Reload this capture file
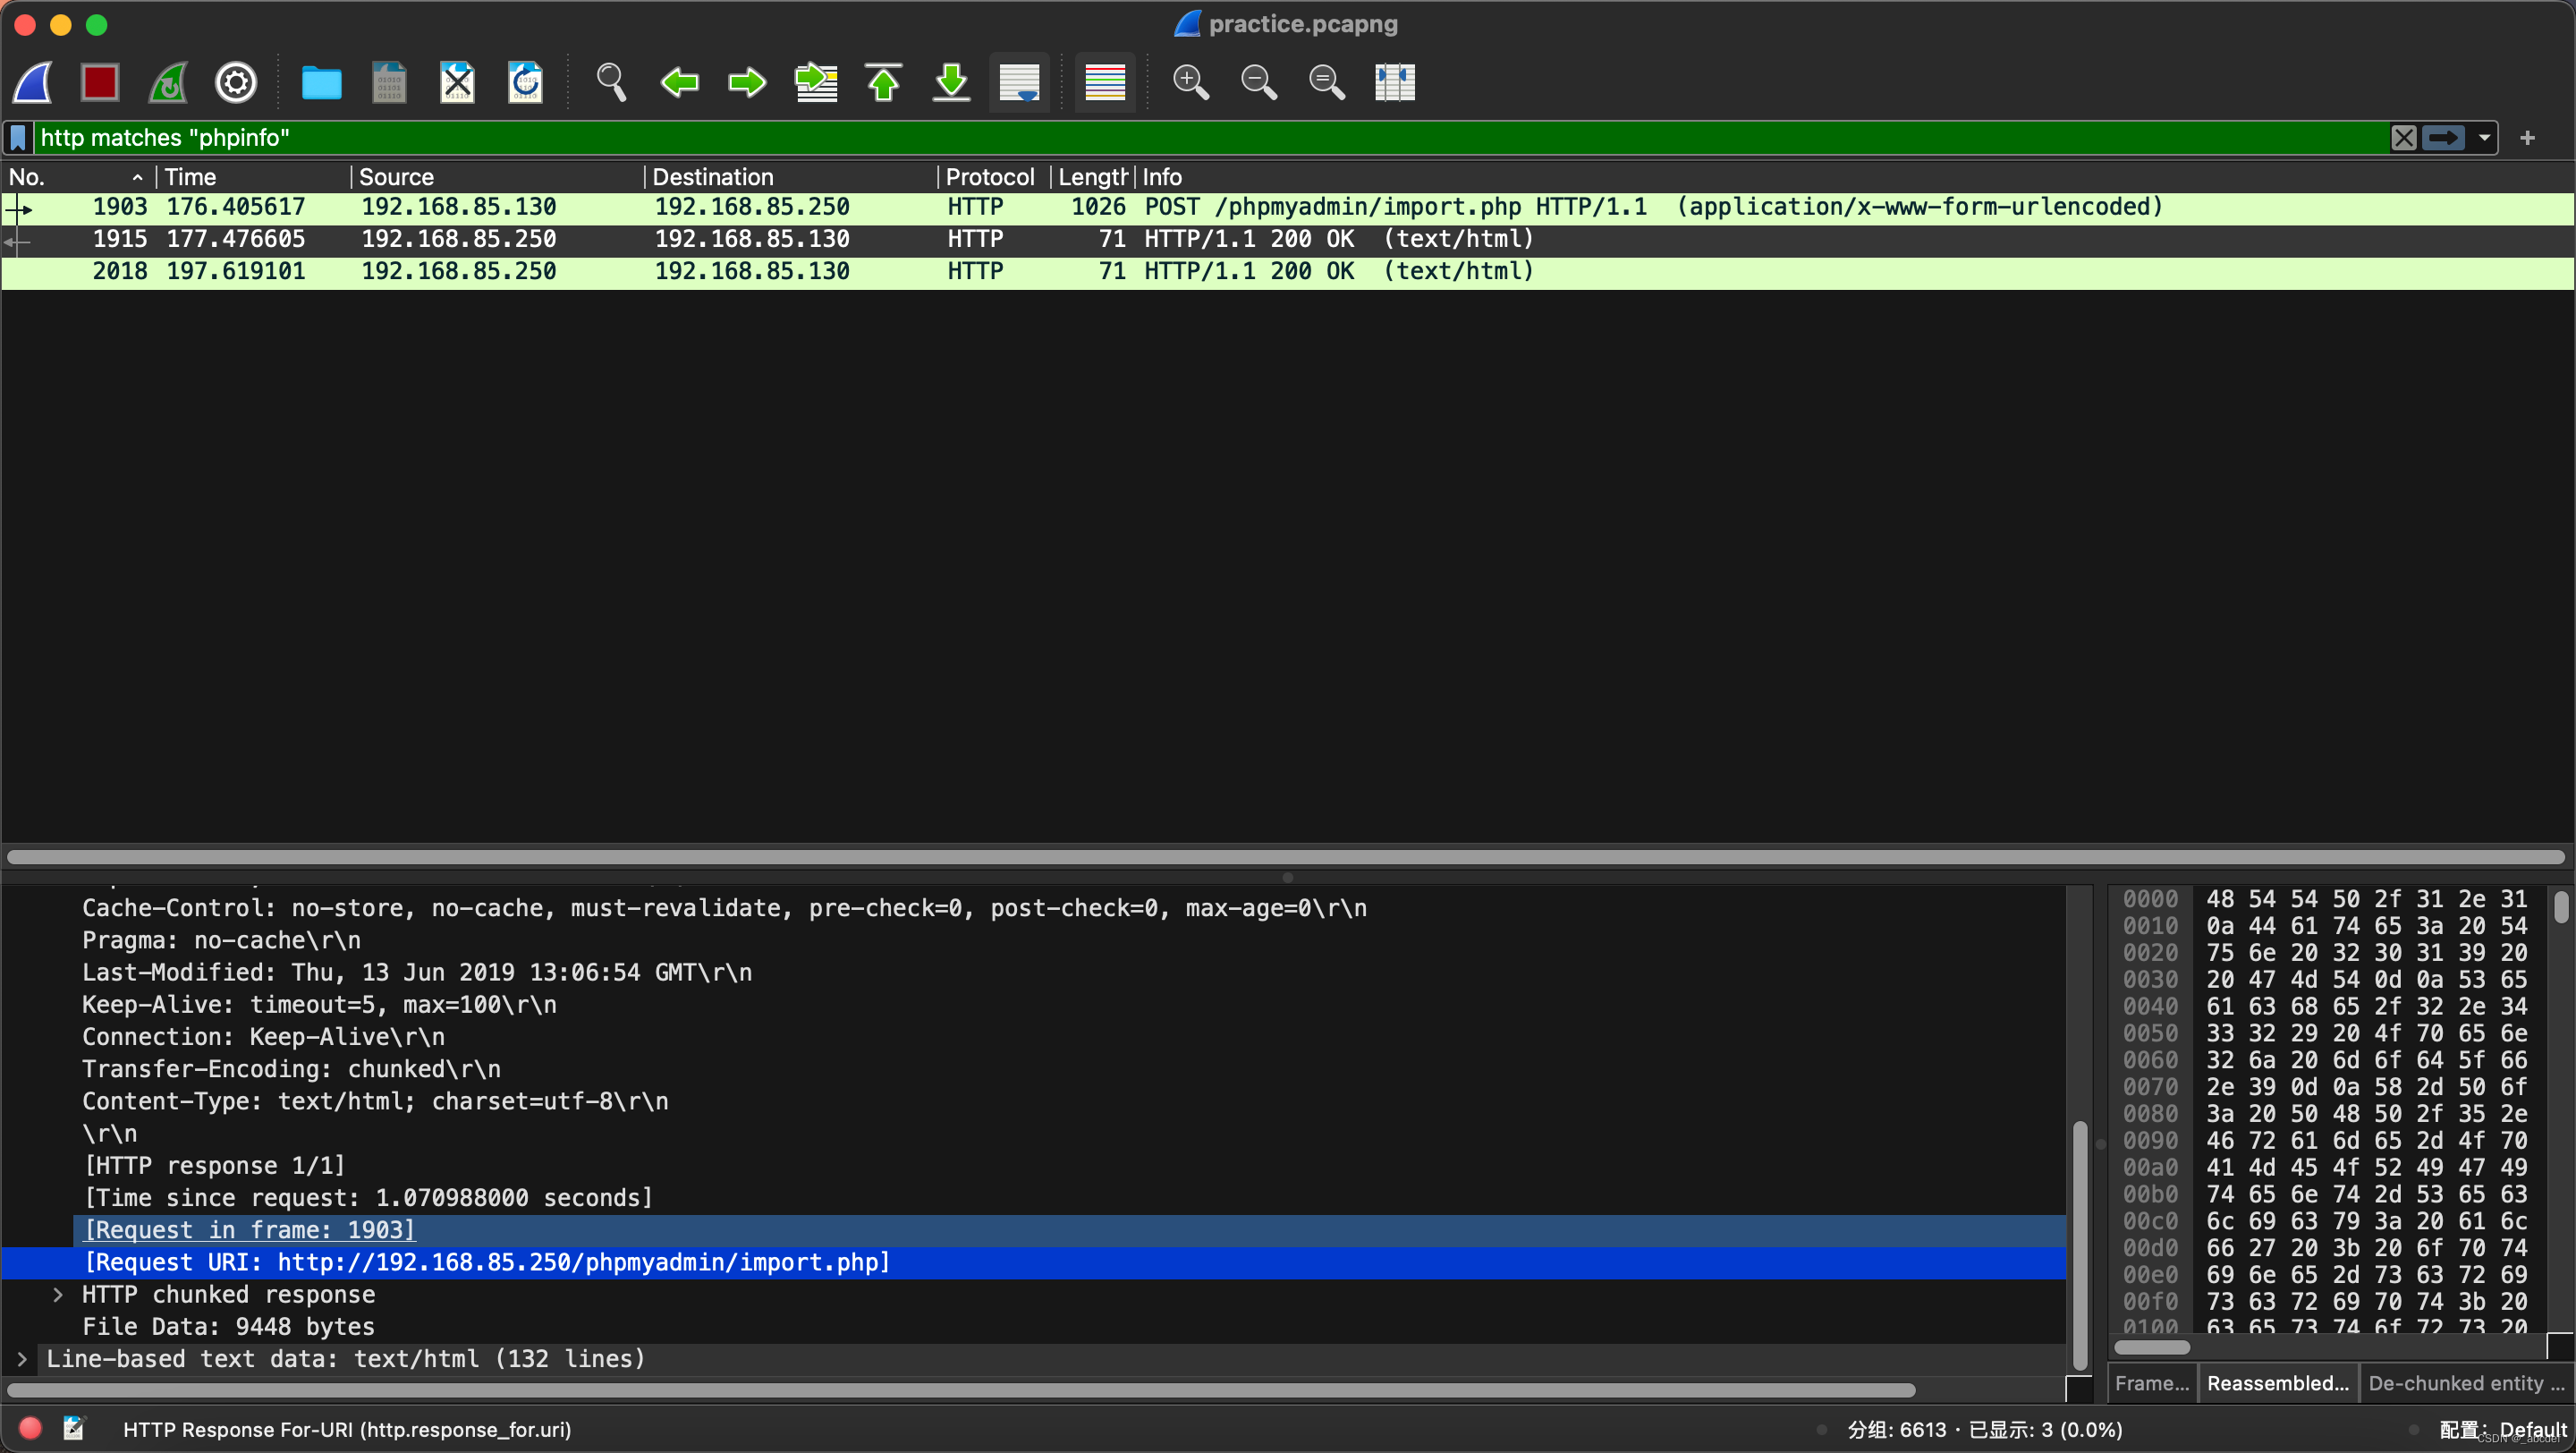Image resolution: width=2576 pixels, height=1453 pixels. tap(525, 82)
